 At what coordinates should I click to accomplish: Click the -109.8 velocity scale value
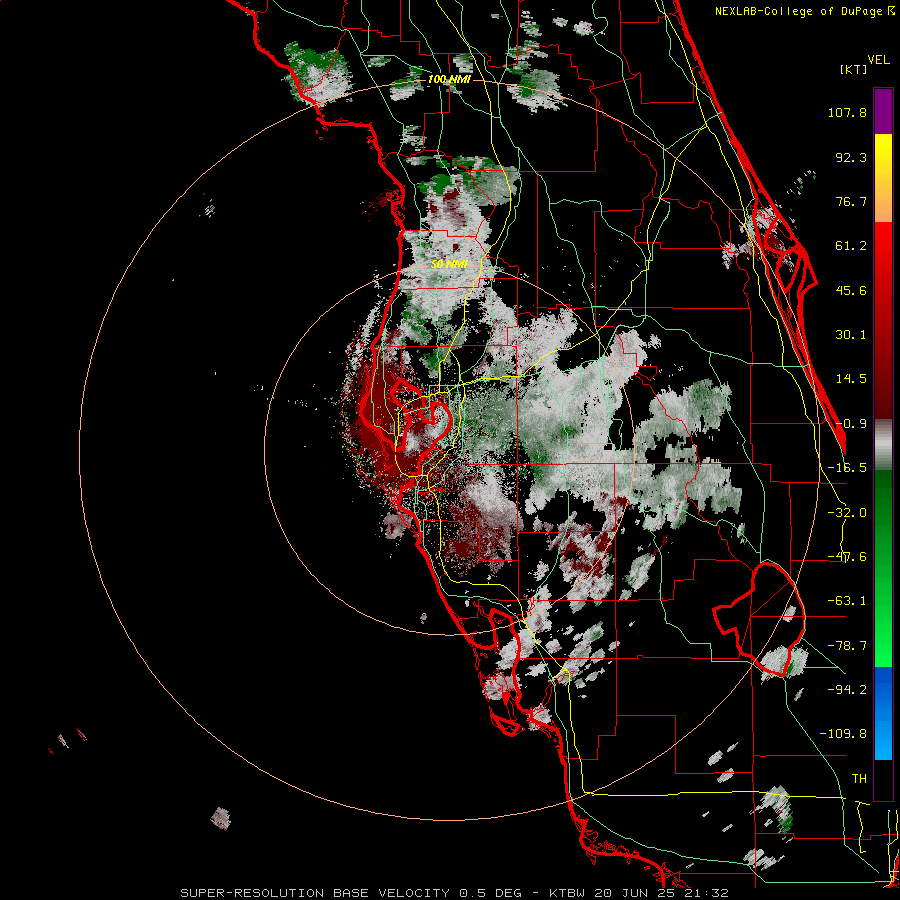click(x=843, y=734)
